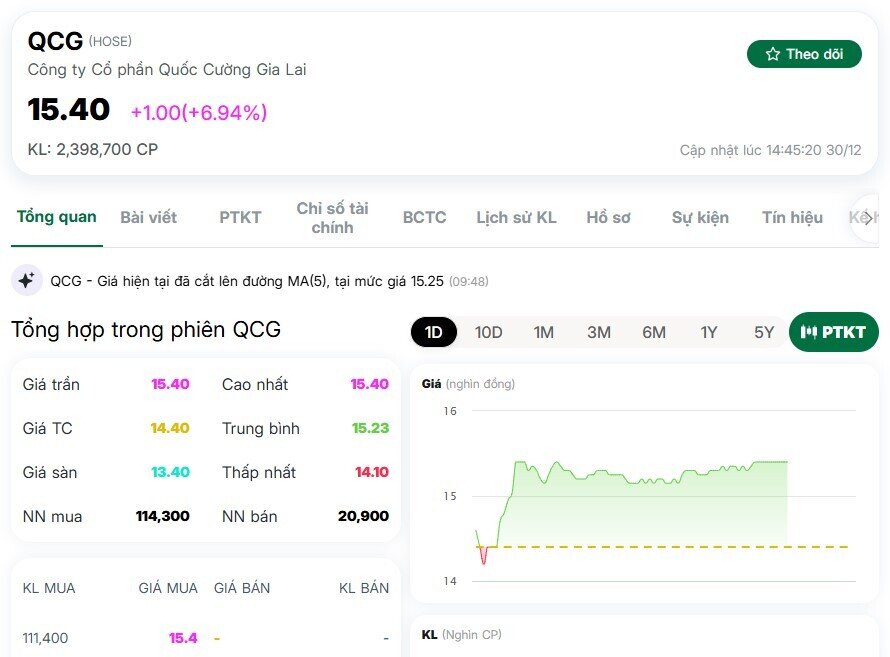Select the 1D chart period pill
Screen dimensions: 890x657
pos(433,331)
